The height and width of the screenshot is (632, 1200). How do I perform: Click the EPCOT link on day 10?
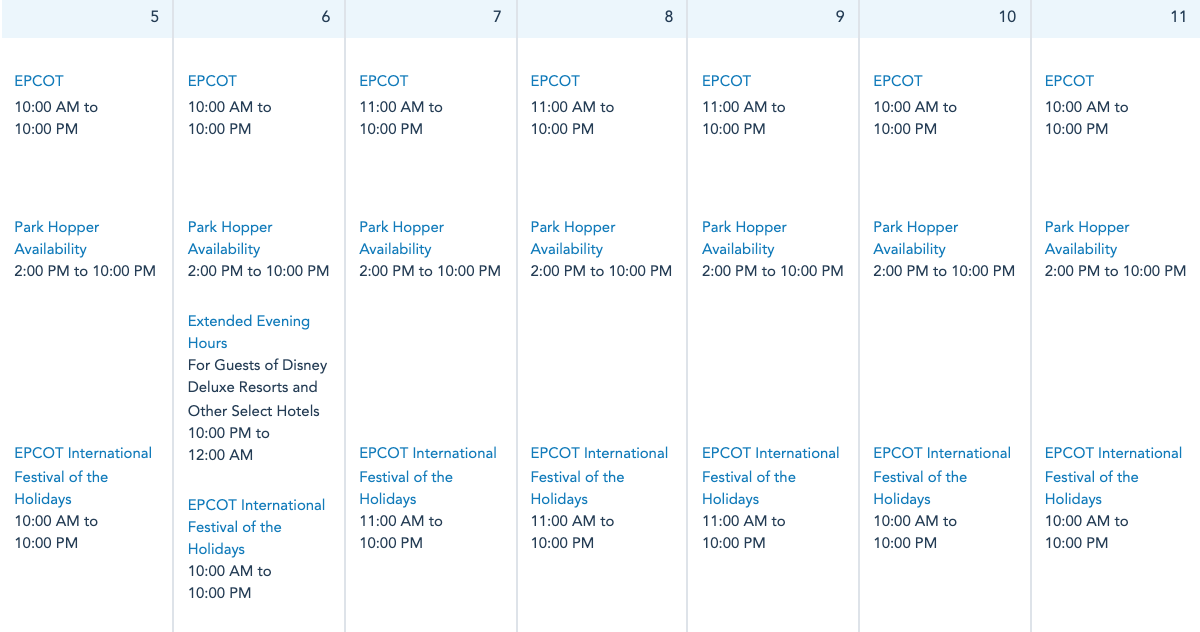point(898,81)
